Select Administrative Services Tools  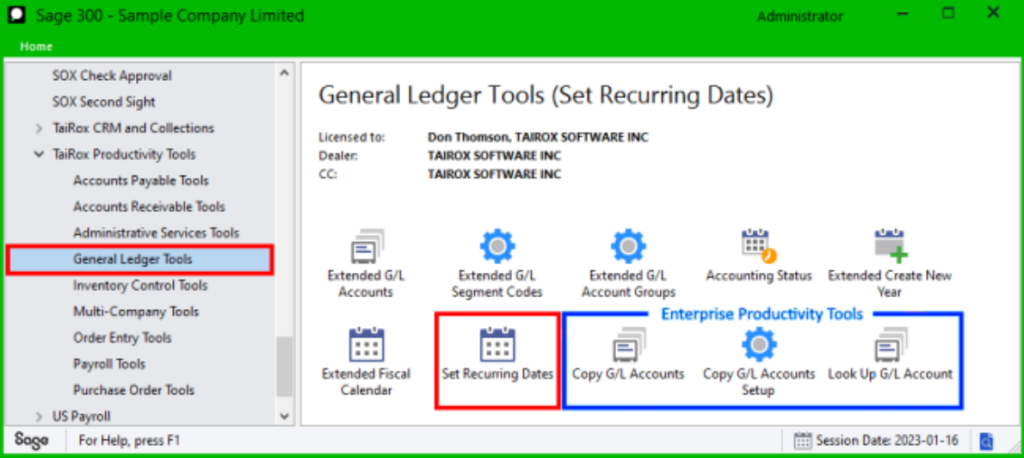[x=156, y=233]
